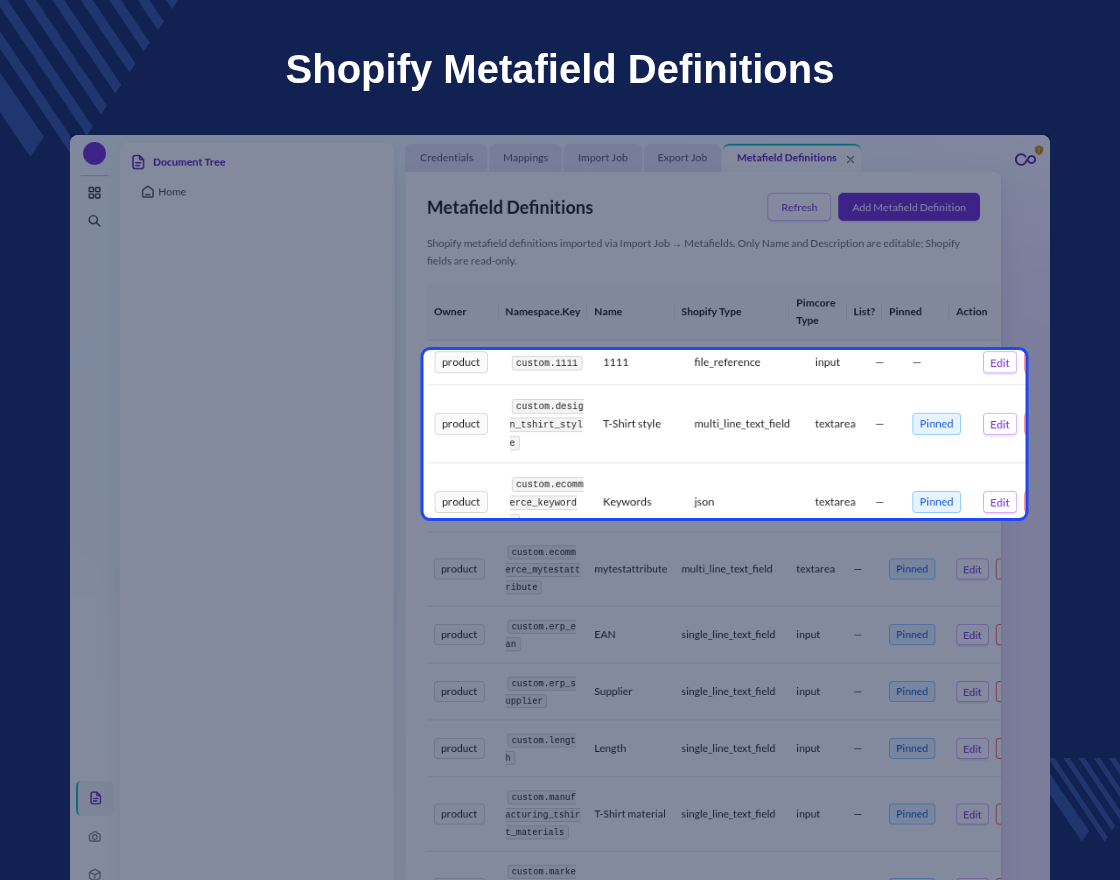The height and width of the screenshot is (880, 1120).
Task: Click the Supplier name cell
Action: click(x=613, y=691)
